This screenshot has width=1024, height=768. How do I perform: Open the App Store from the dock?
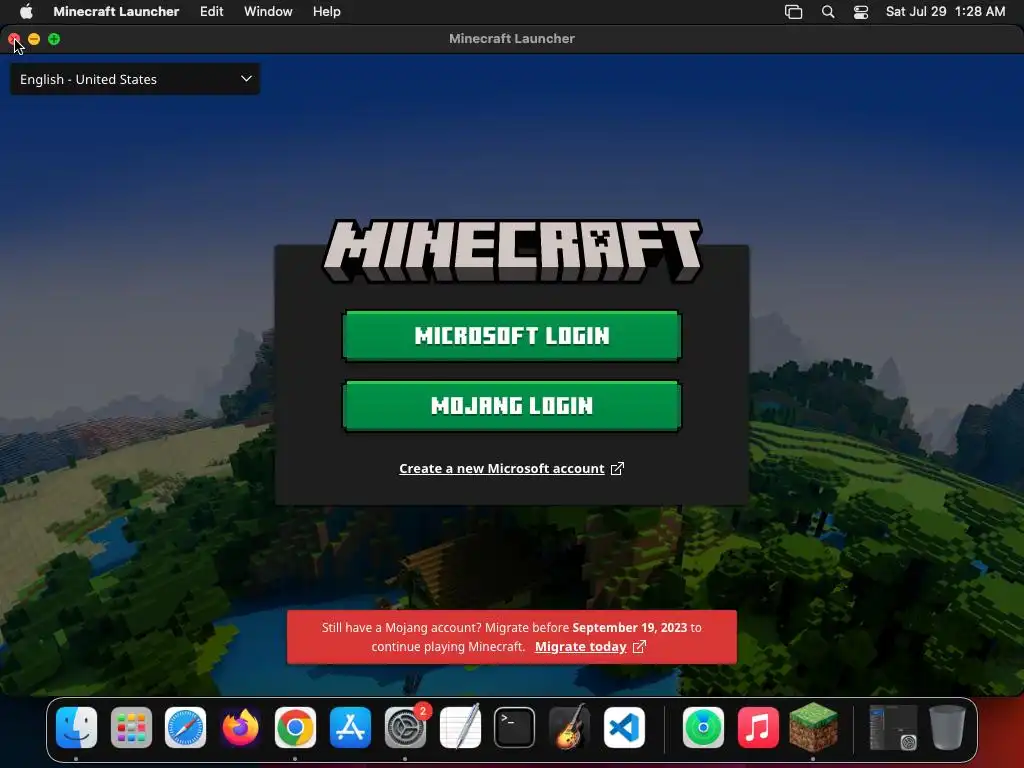(x=350, y=727)
